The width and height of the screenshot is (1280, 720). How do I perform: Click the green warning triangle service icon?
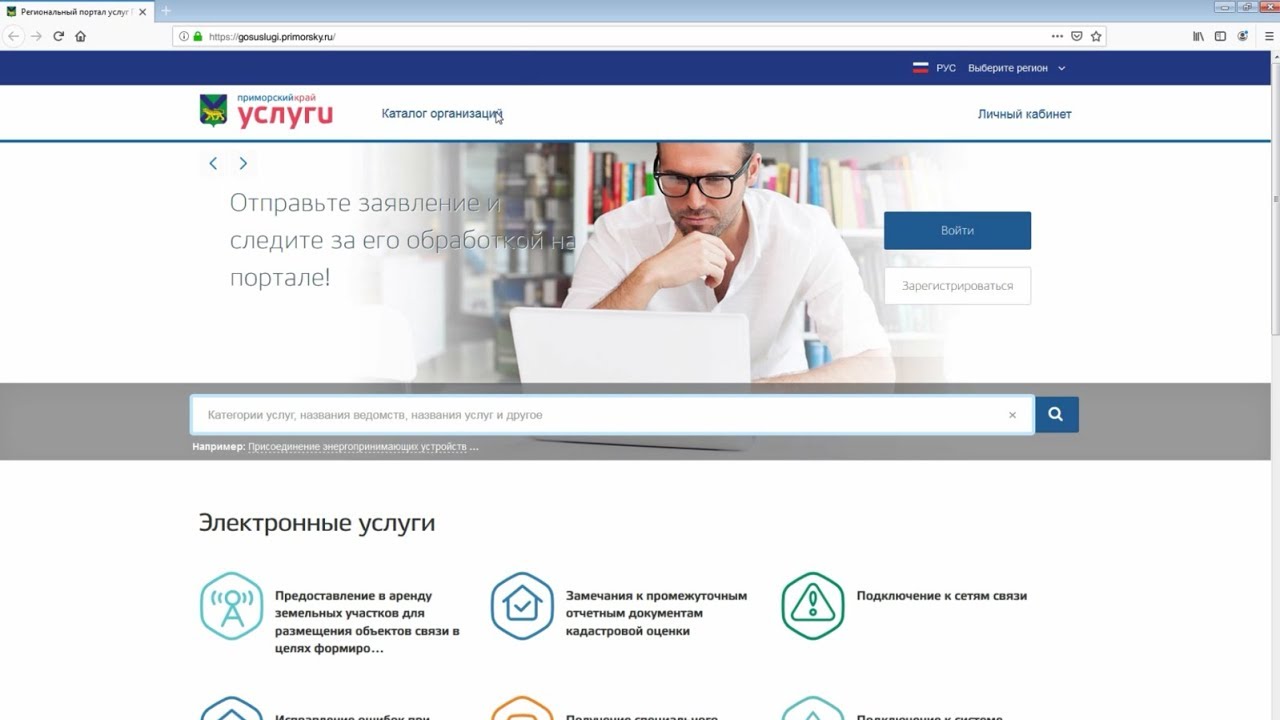(813, 606)
